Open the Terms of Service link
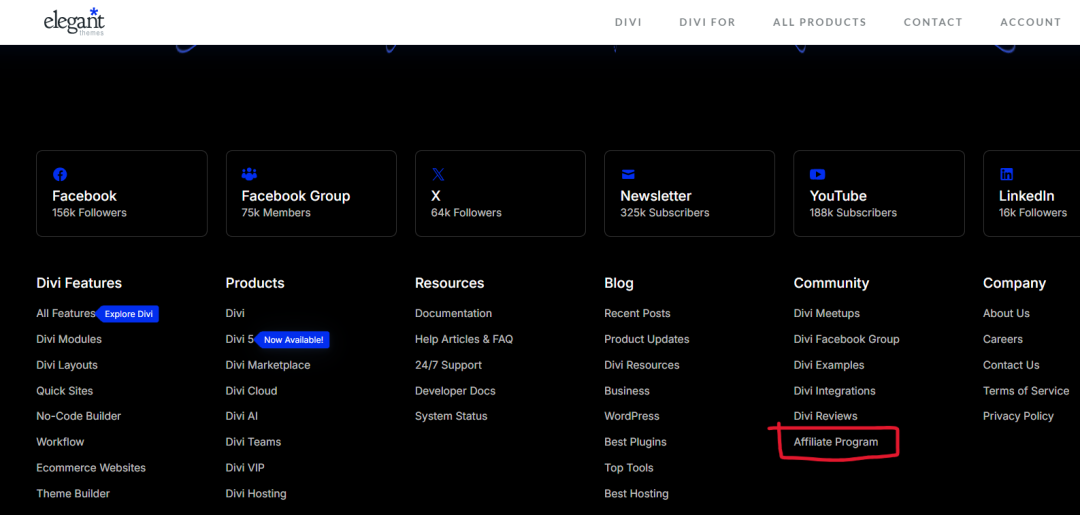 pos(1026,391)
